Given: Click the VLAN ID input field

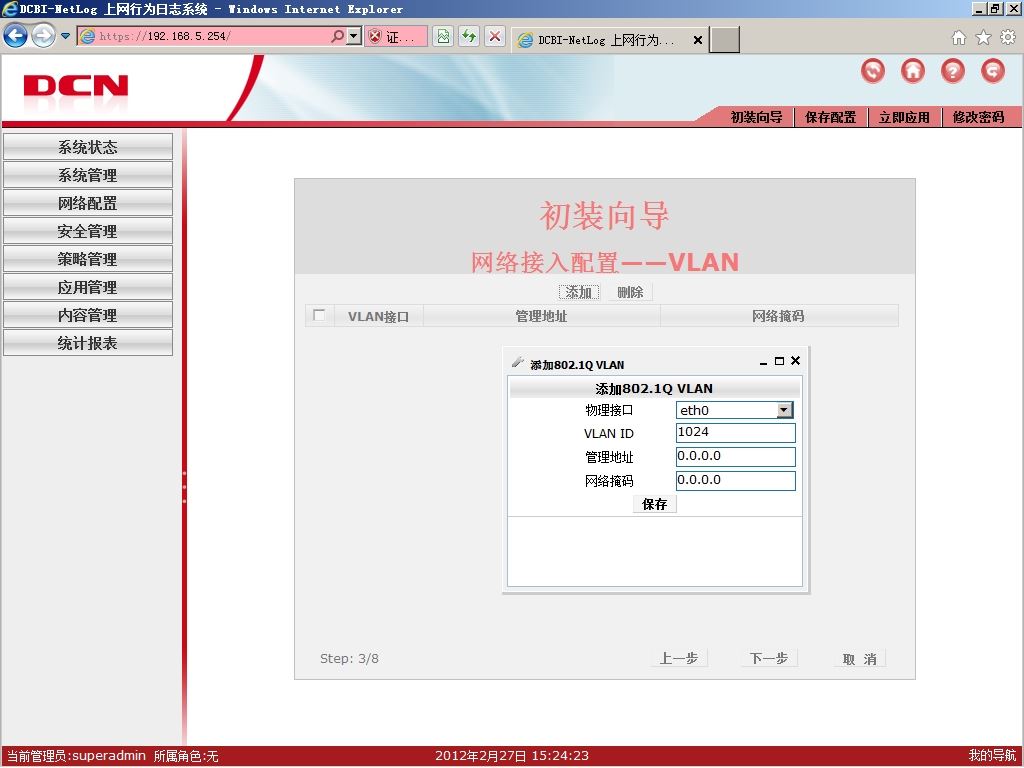Looking at the screenshot, I should pos(736,433).
